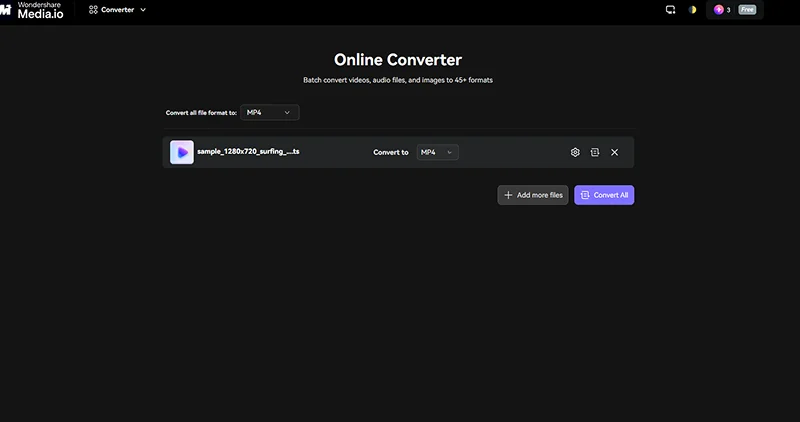Click the Convert All button
The width and height of the screenshot is (800, 422).
tap(604, 195)
